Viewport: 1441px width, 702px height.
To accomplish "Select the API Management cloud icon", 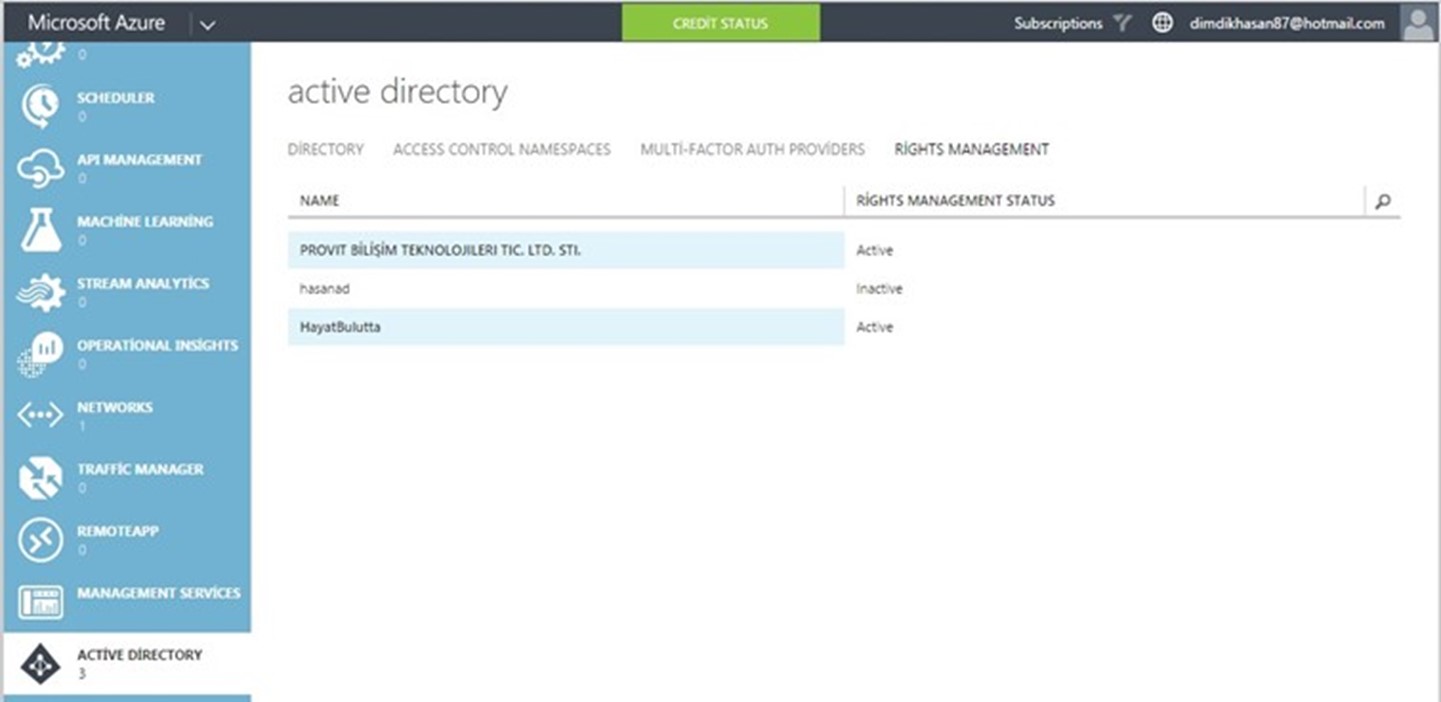I will pos(41,168).
